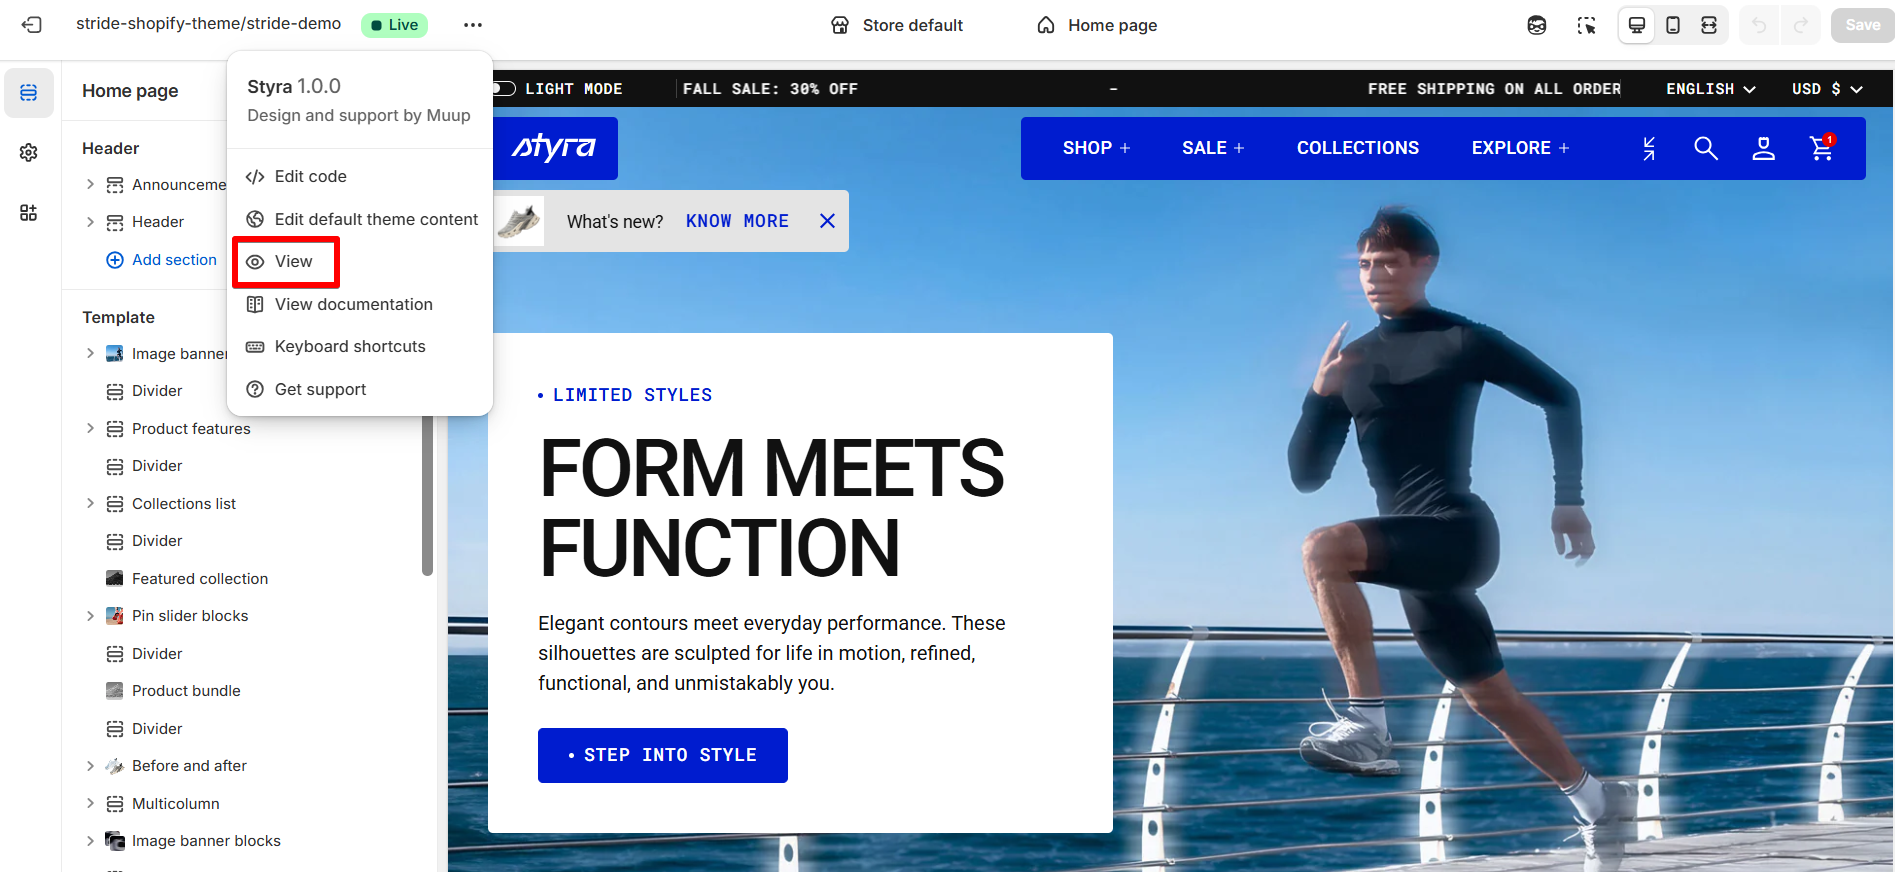The width and height of the screenshot is (1895, 872).
Task: Expand the Collections list section
Action: click(90, 503)
